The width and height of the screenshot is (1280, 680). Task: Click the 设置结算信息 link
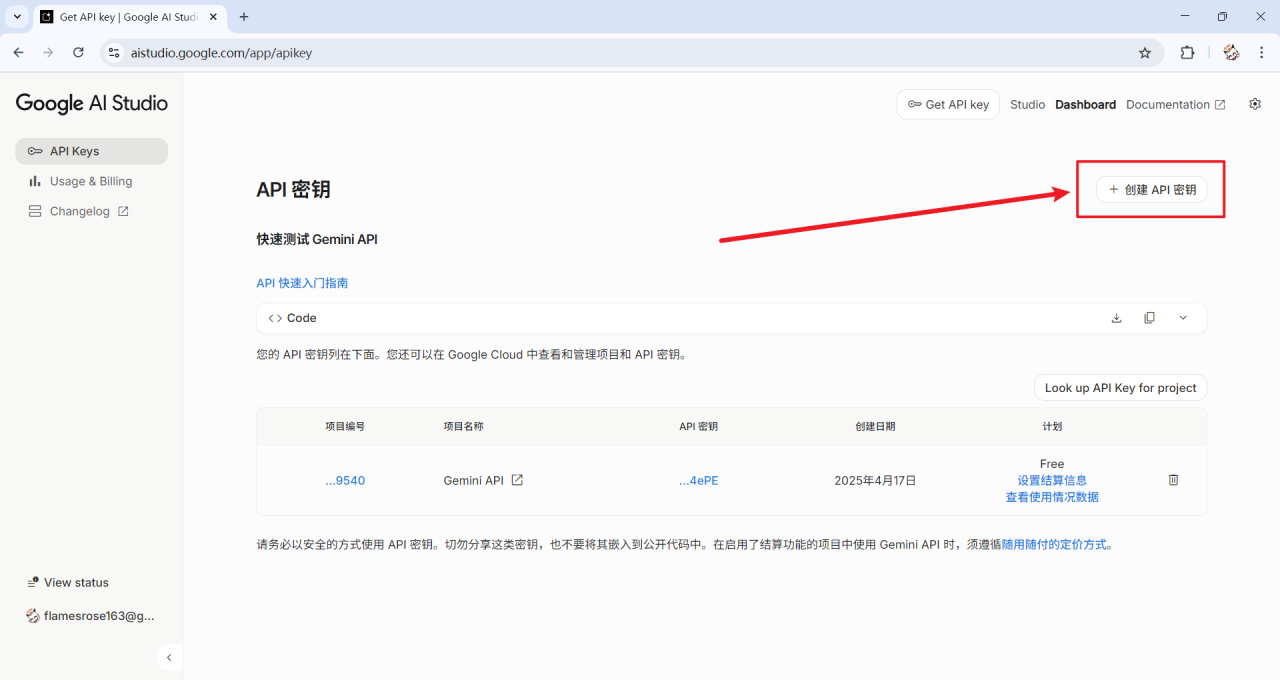pyautogui.click(x=1052, y=480)
